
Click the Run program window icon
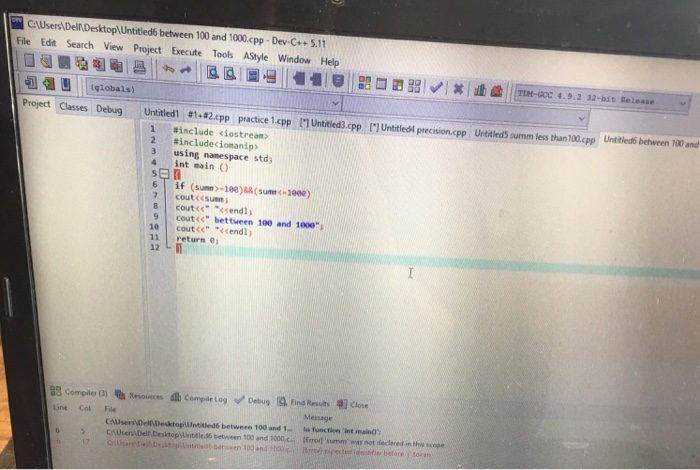click(x=381, y=83)
